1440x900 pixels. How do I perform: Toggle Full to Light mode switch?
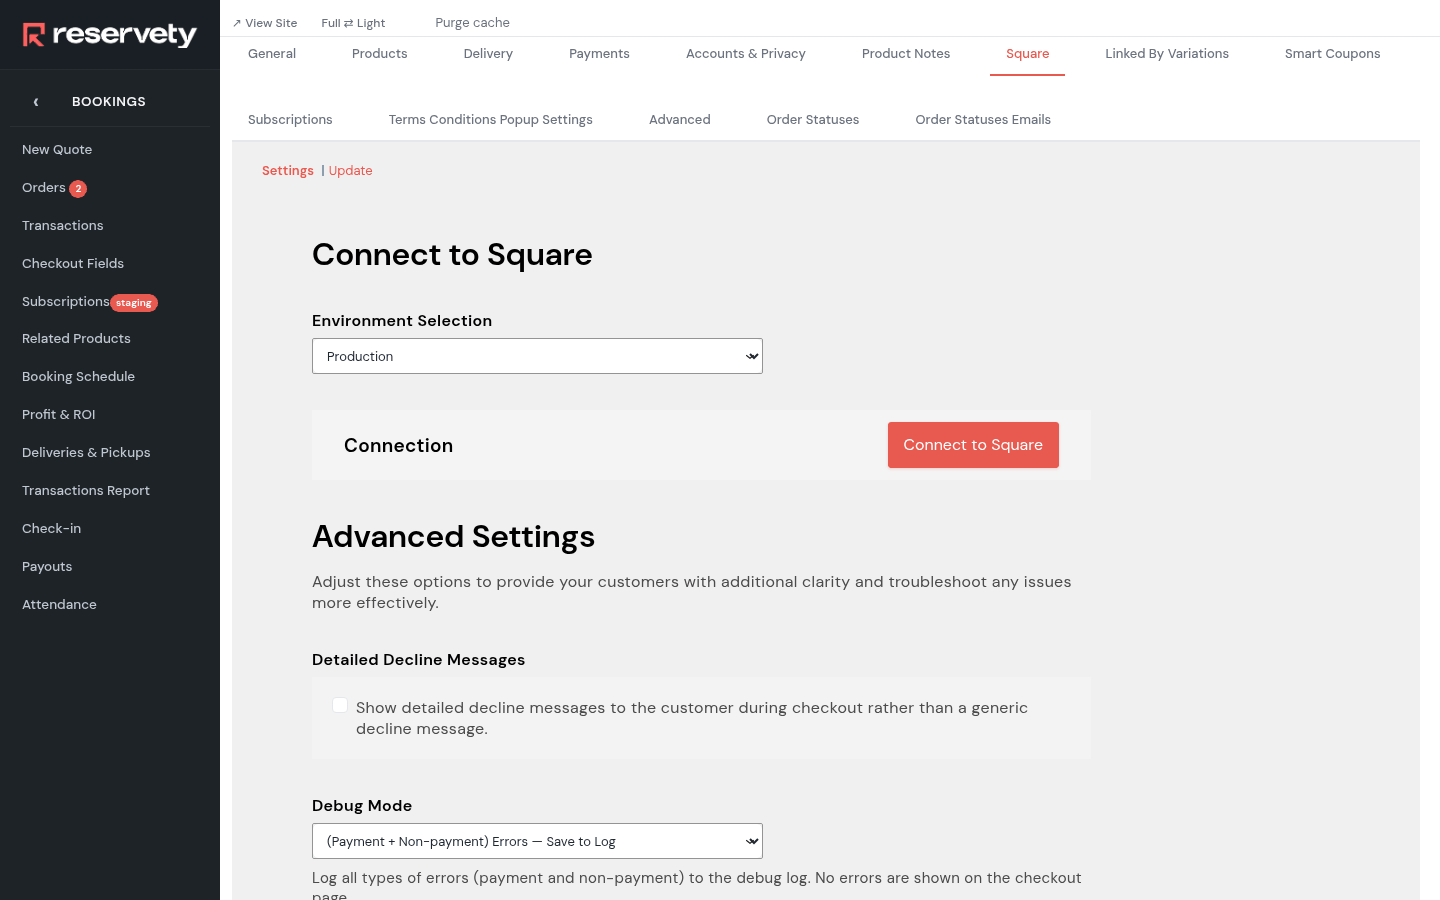353,23
